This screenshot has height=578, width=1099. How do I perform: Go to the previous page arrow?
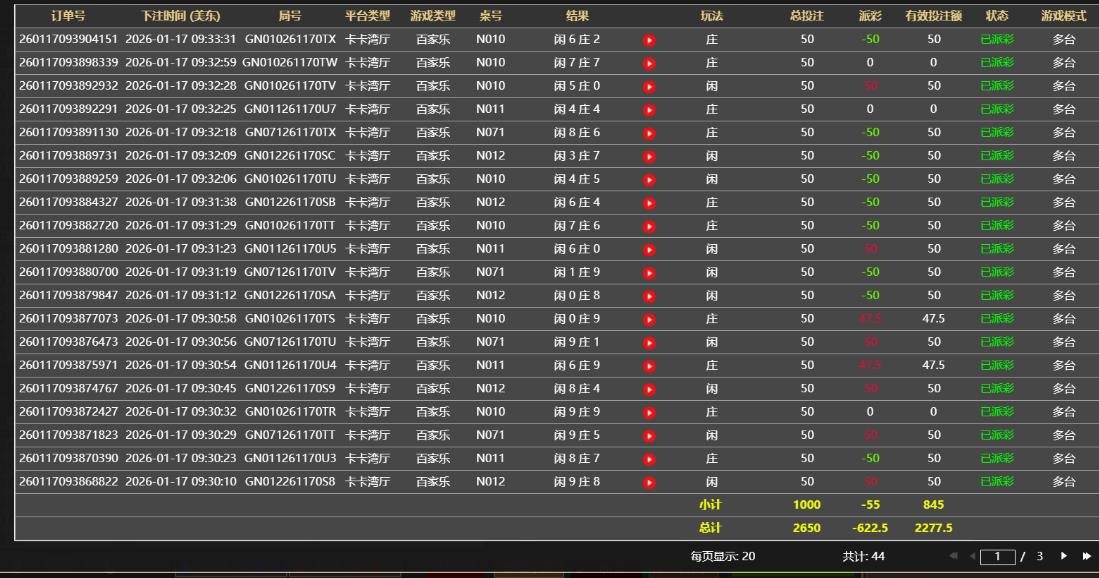pyautogui.click(x=972, y=556)
